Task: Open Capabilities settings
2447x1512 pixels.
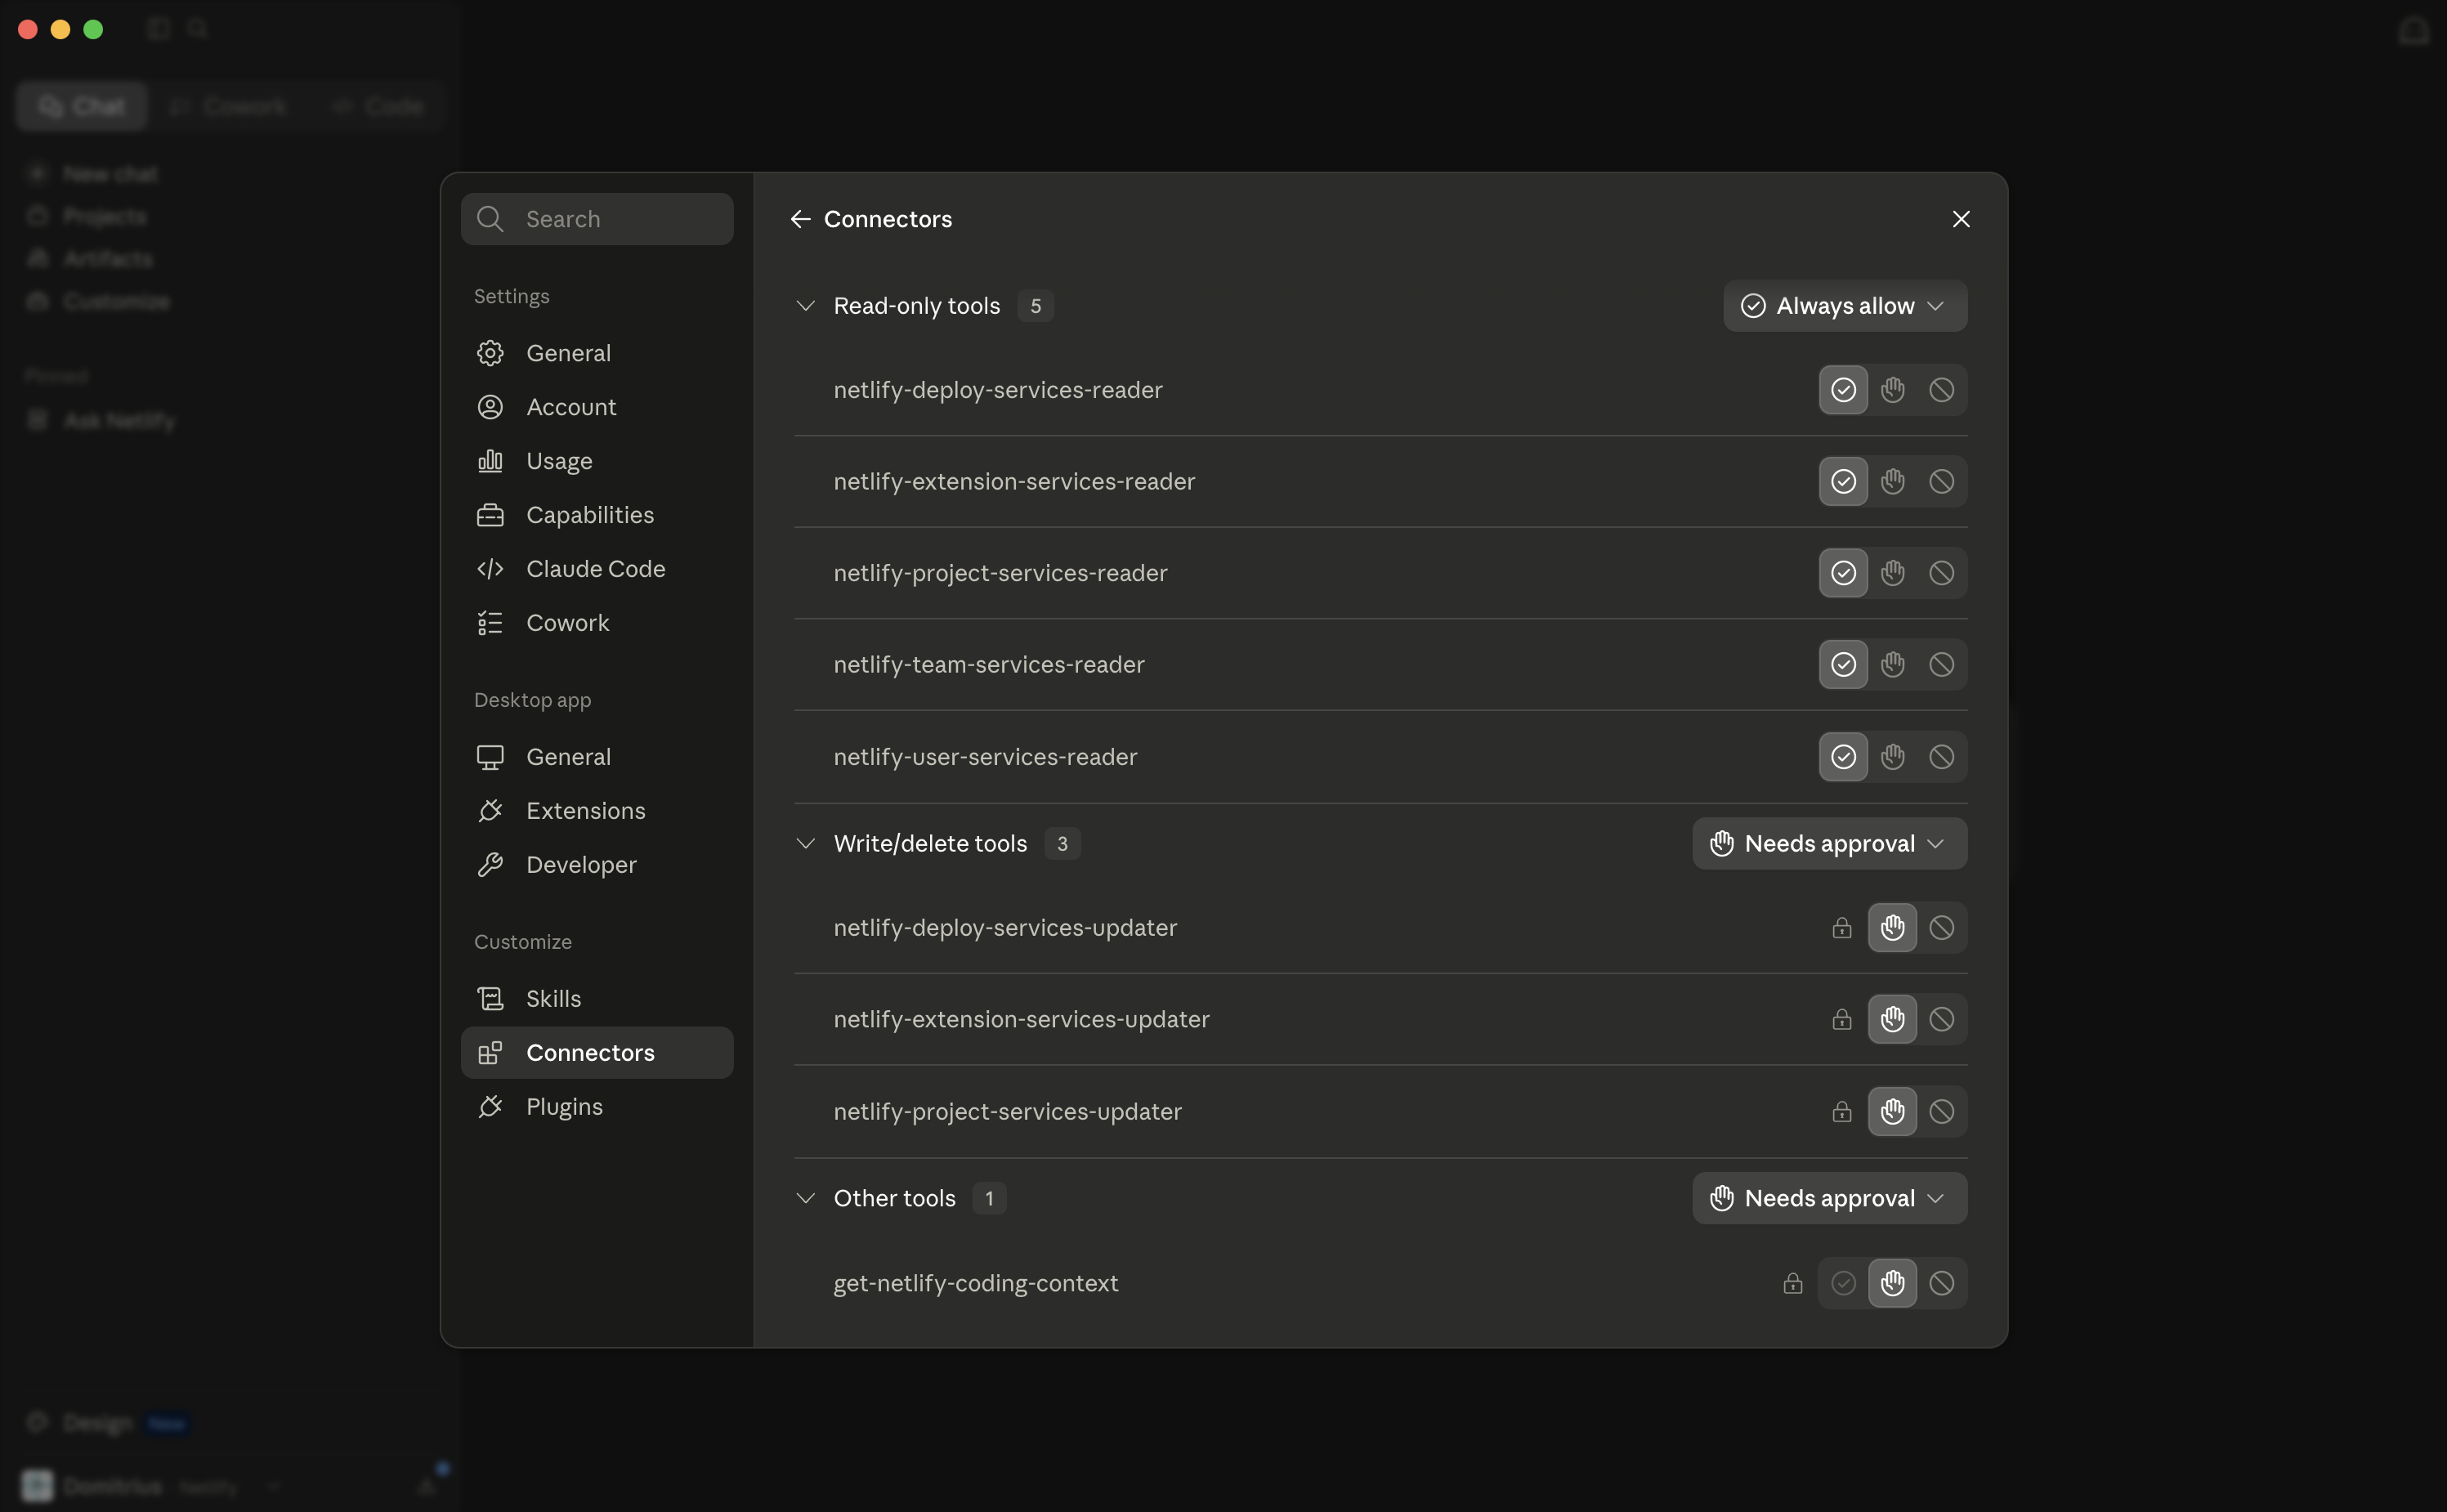Action: [x=597, y=515]
